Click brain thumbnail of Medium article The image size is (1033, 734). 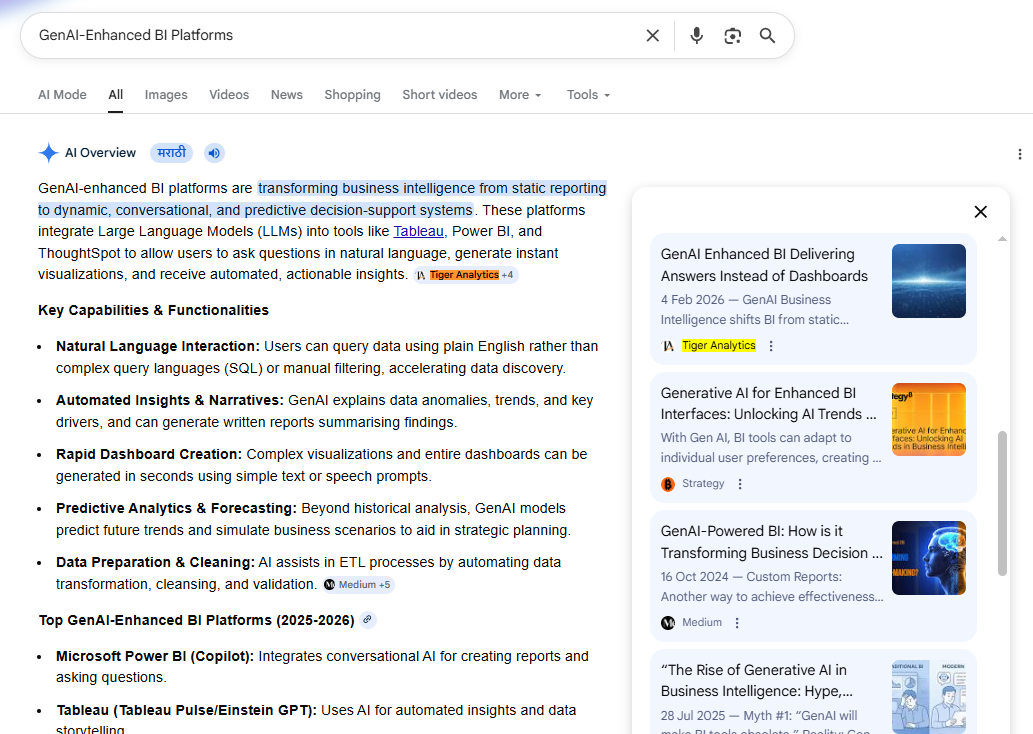coord(929,558)
